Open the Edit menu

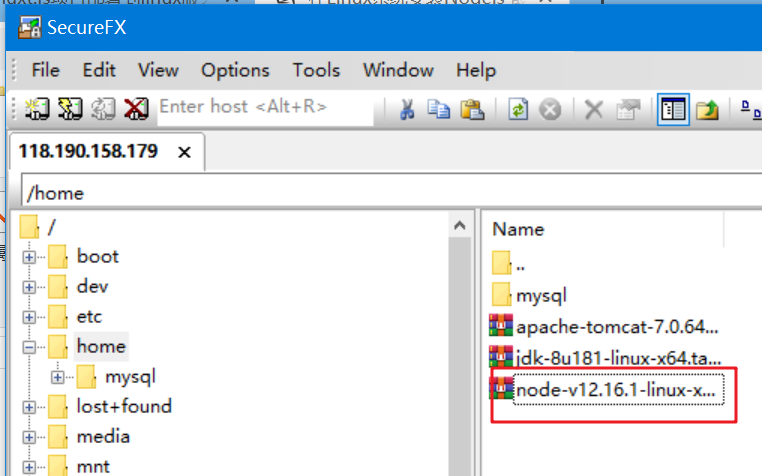99,71
